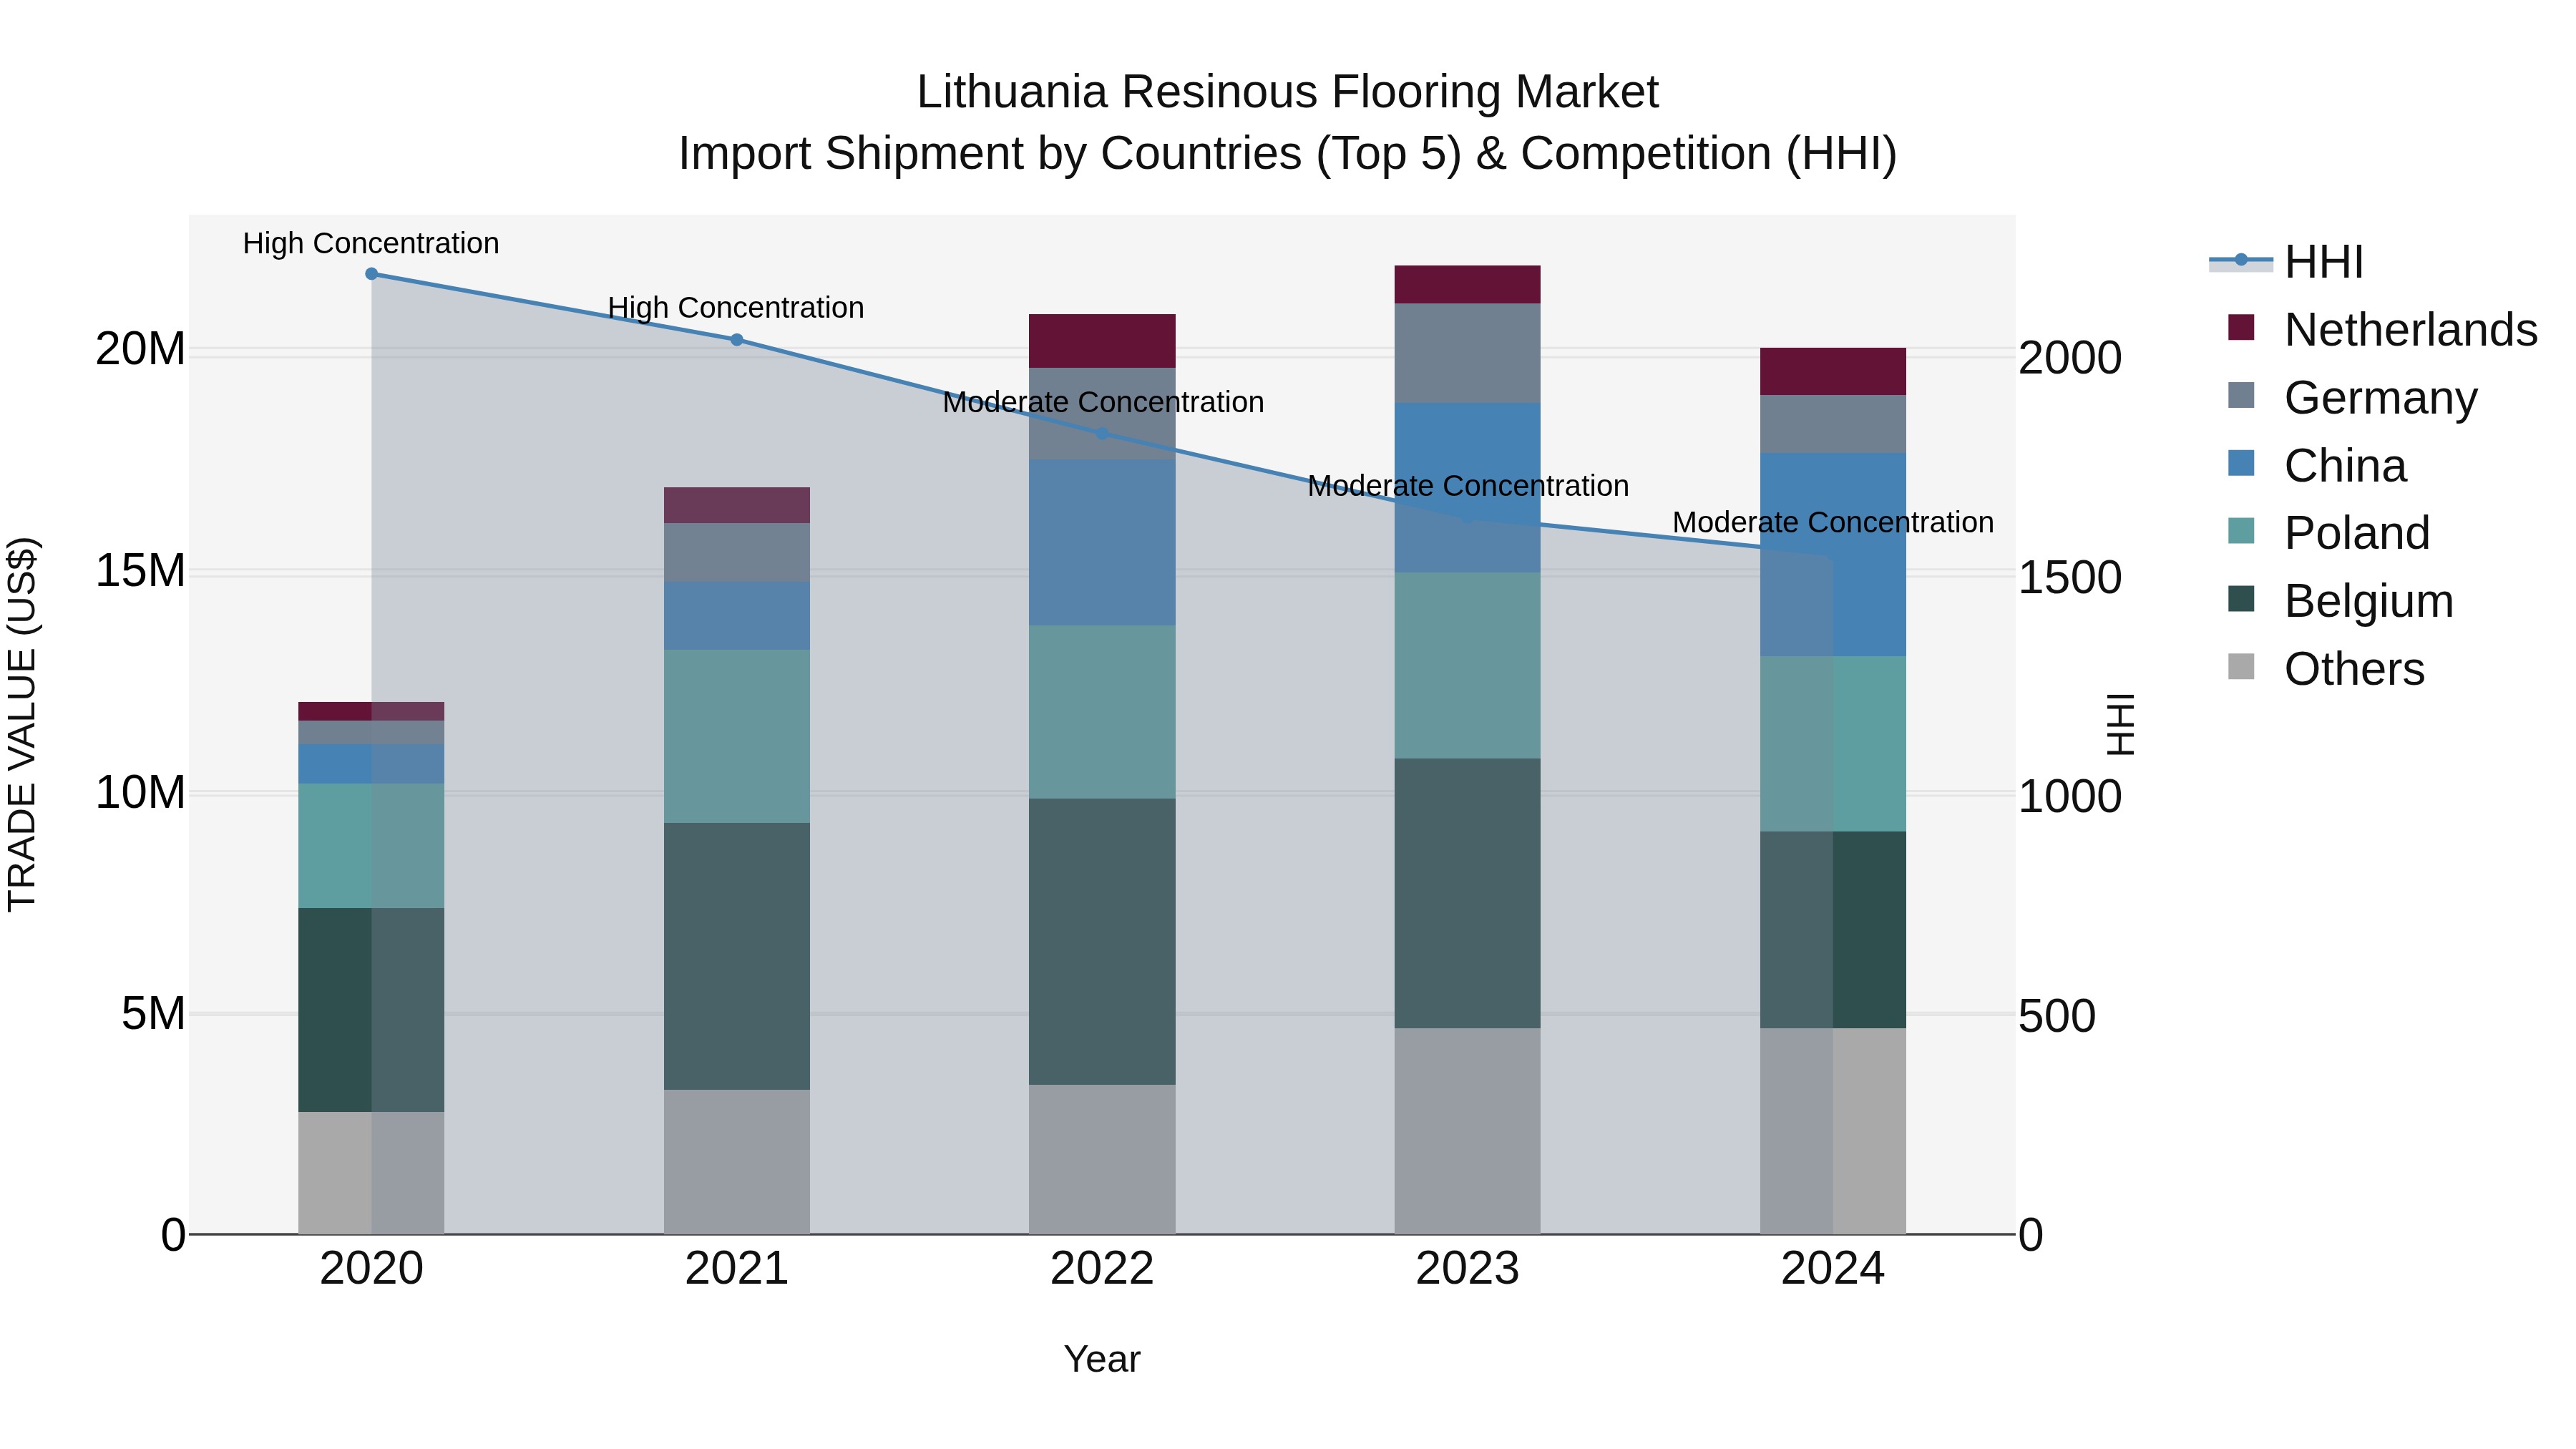Click the 500 HHI axis tick

[2057, 1016]
